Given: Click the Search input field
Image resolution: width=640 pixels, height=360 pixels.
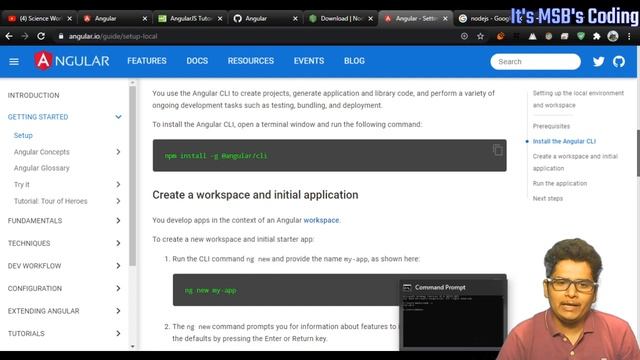Looking at the screenshot, I should coord(536,62).
